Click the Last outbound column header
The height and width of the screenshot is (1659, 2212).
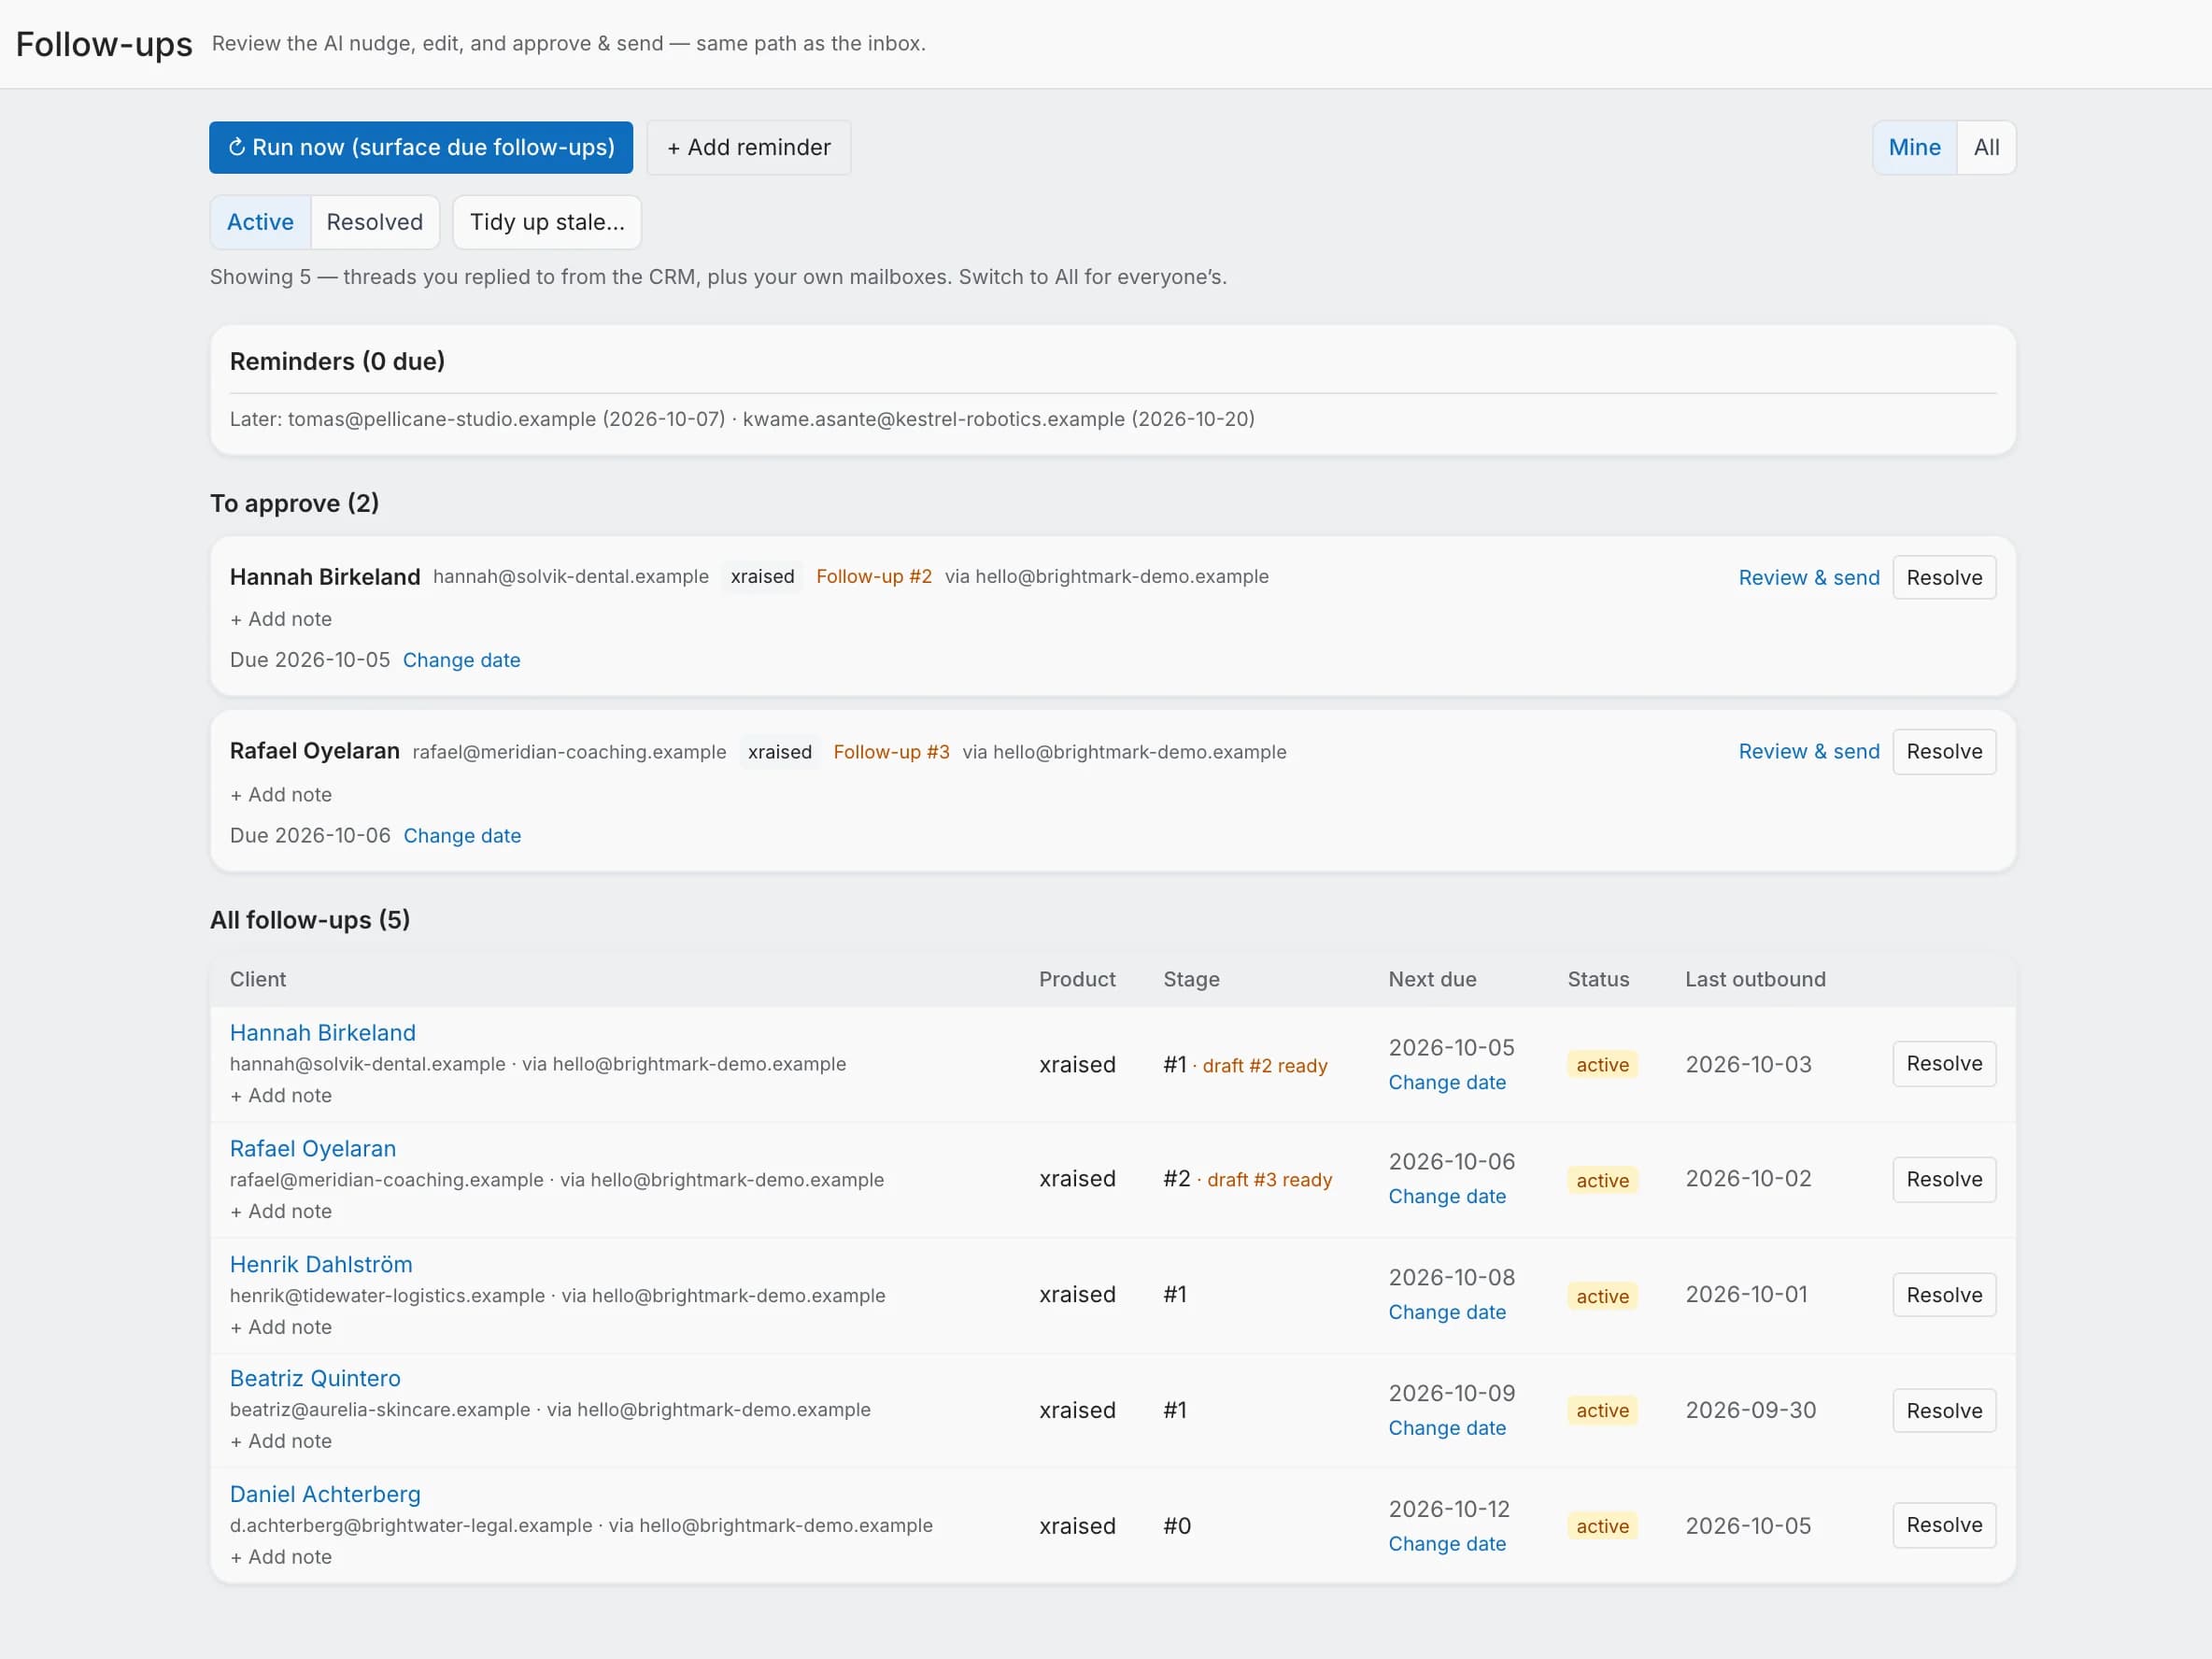(x=1755, y=979)
